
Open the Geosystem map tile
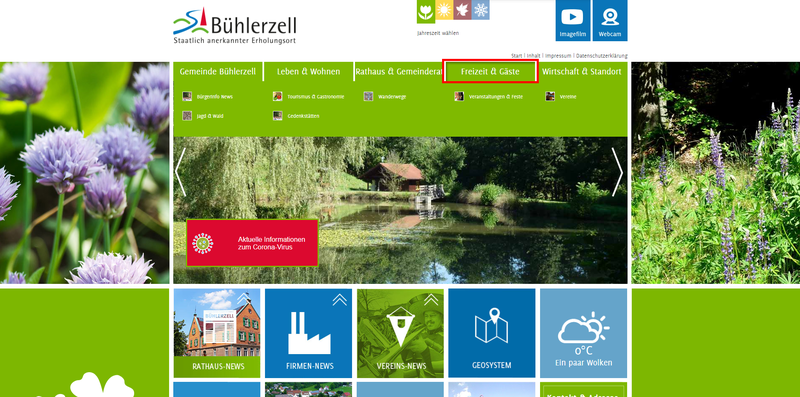[492, 333]
